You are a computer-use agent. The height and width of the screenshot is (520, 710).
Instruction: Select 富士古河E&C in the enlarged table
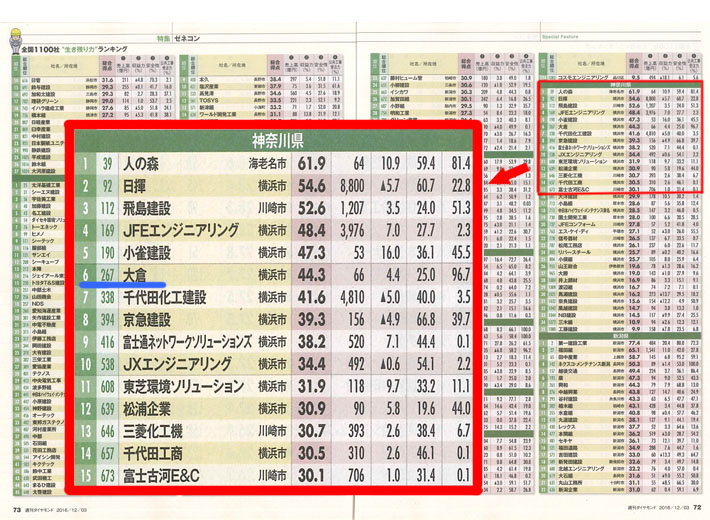[161, 476]
